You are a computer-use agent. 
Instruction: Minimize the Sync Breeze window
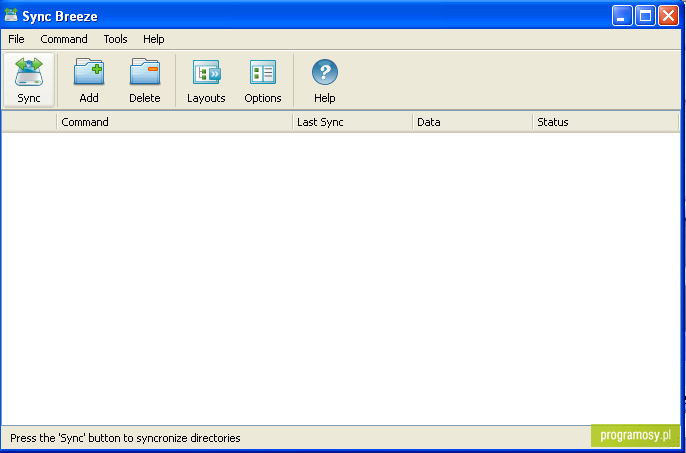(x=622, y=16)
